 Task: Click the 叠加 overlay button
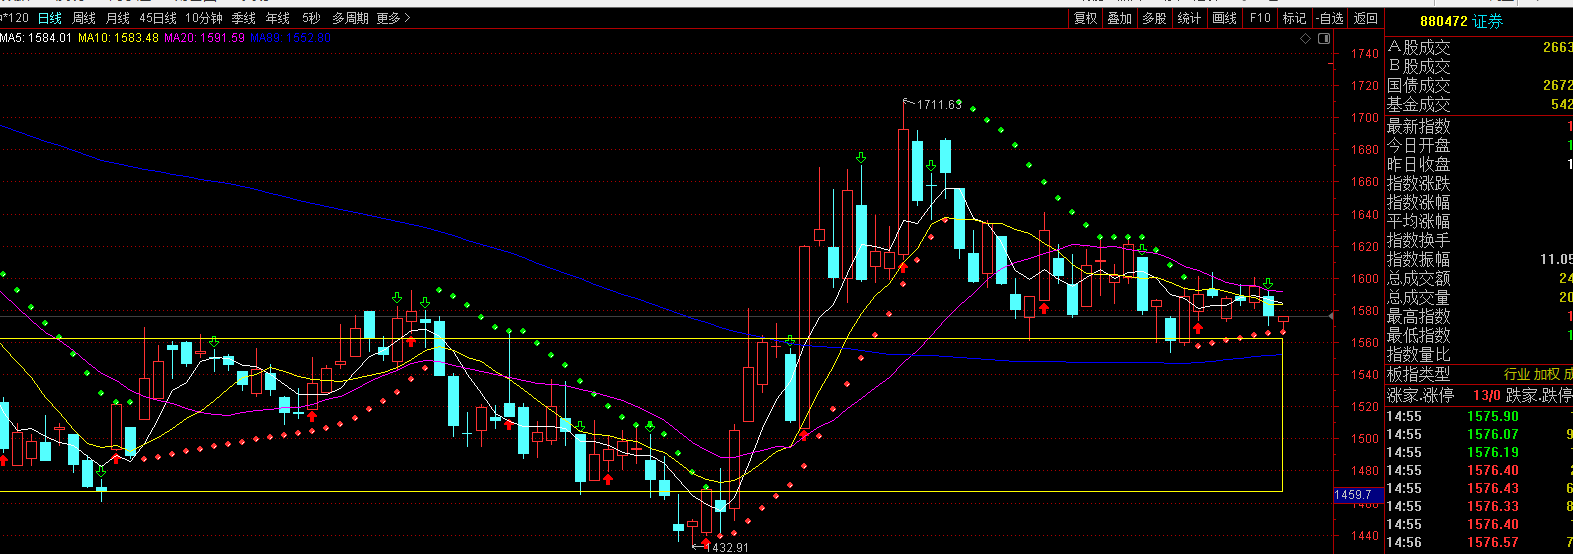click(1120, 18)
